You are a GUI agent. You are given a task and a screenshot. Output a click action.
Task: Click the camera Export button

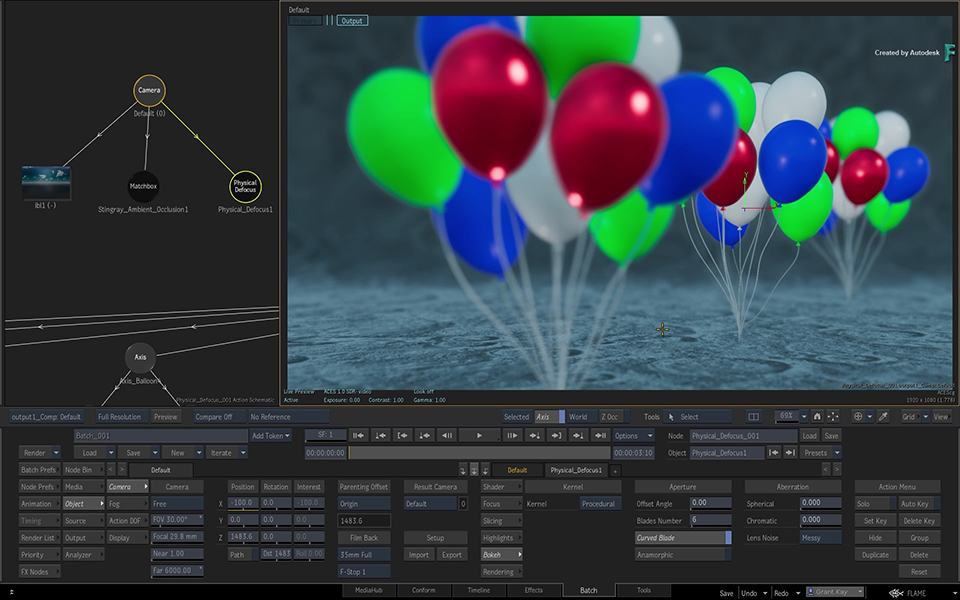pyautogui.click(x=452, y=554)
